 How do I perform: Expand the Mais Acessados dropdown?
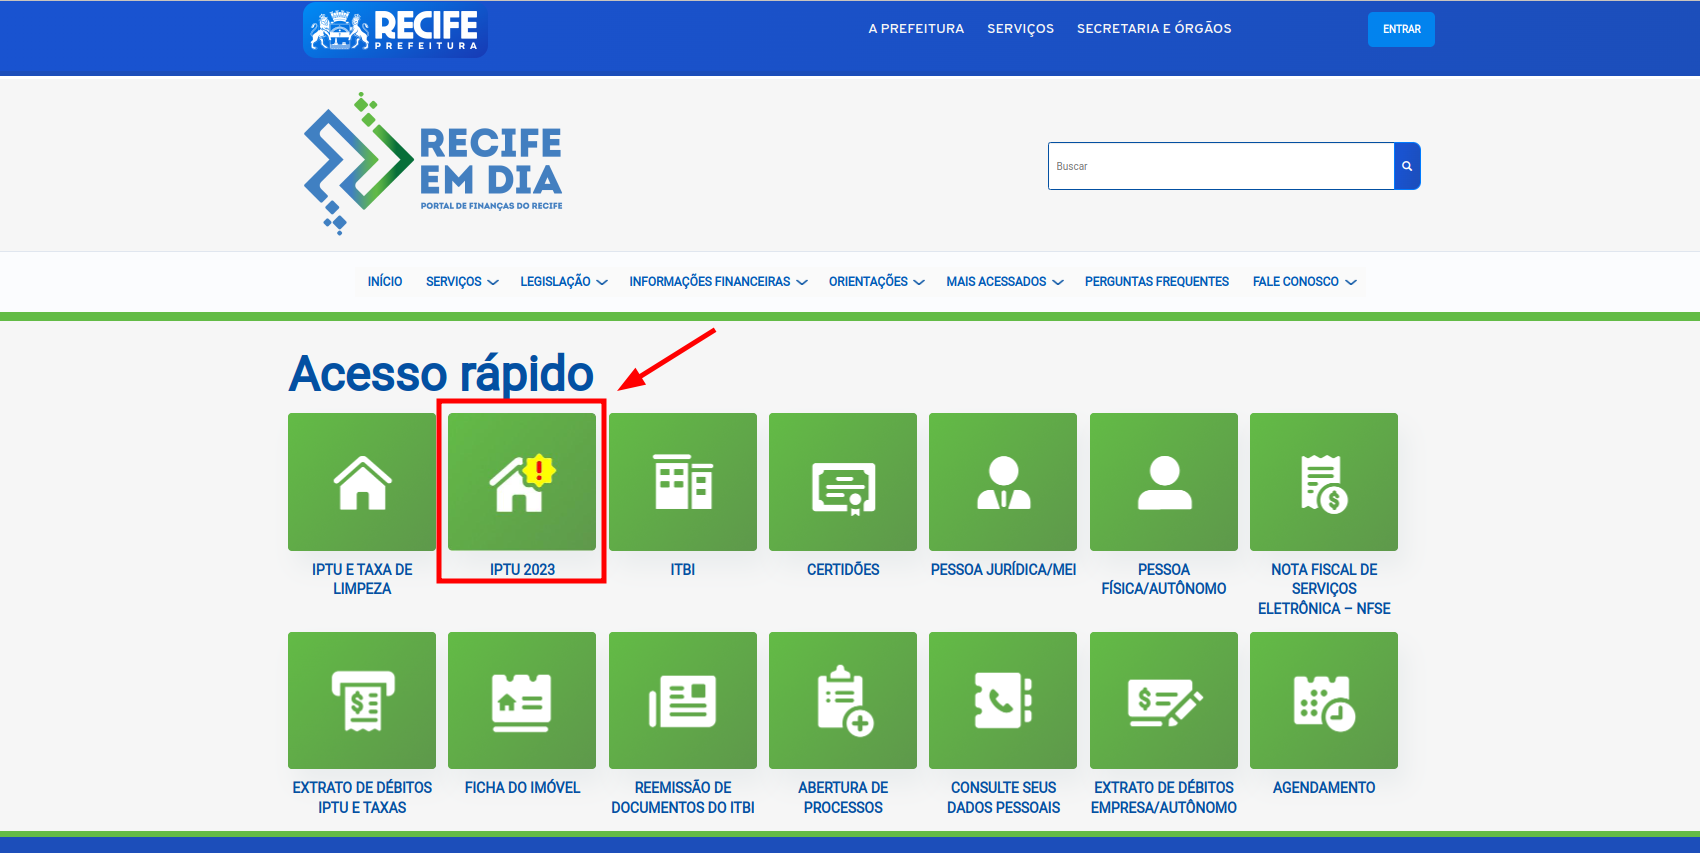[1005, 282]
